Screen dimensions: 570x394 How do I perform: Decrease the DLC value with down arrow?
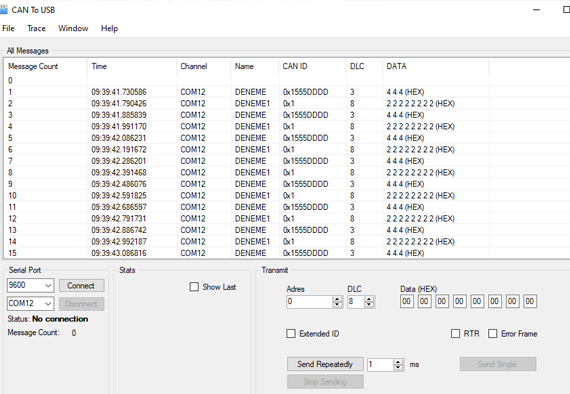click(369, 305)
